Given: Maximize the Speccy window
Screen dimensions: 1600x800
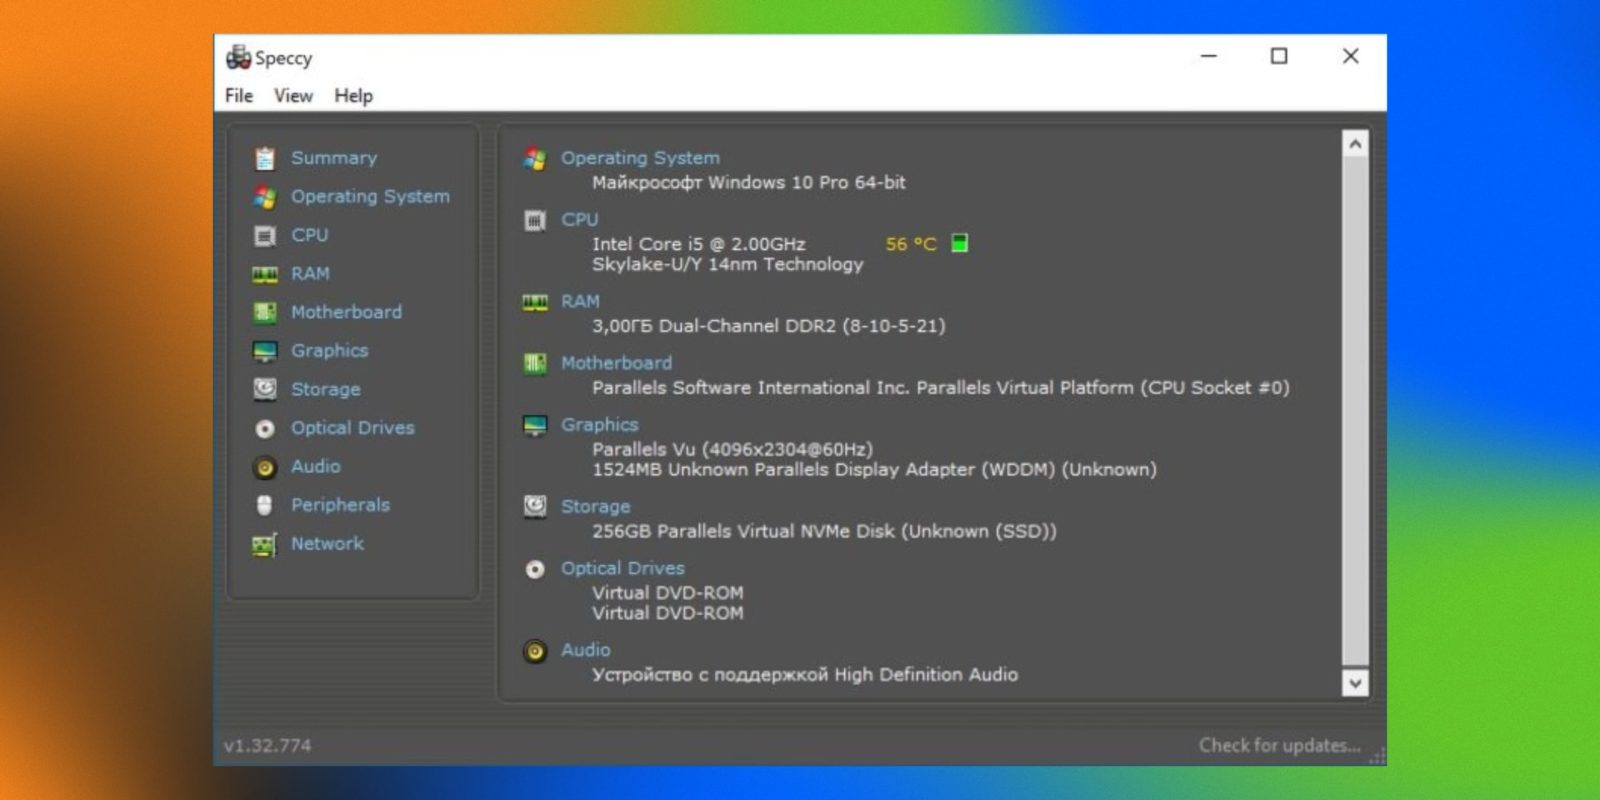Looking at the screenshot, I should tap(1279, 57).
